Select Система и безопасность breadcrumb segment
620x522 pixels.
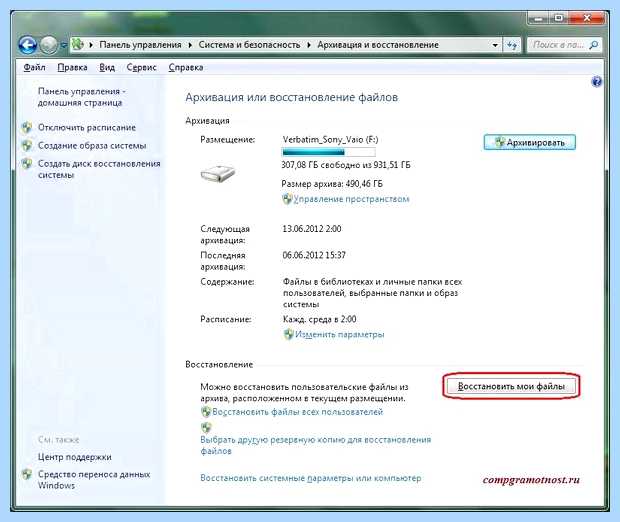click(x=250, y=45)
